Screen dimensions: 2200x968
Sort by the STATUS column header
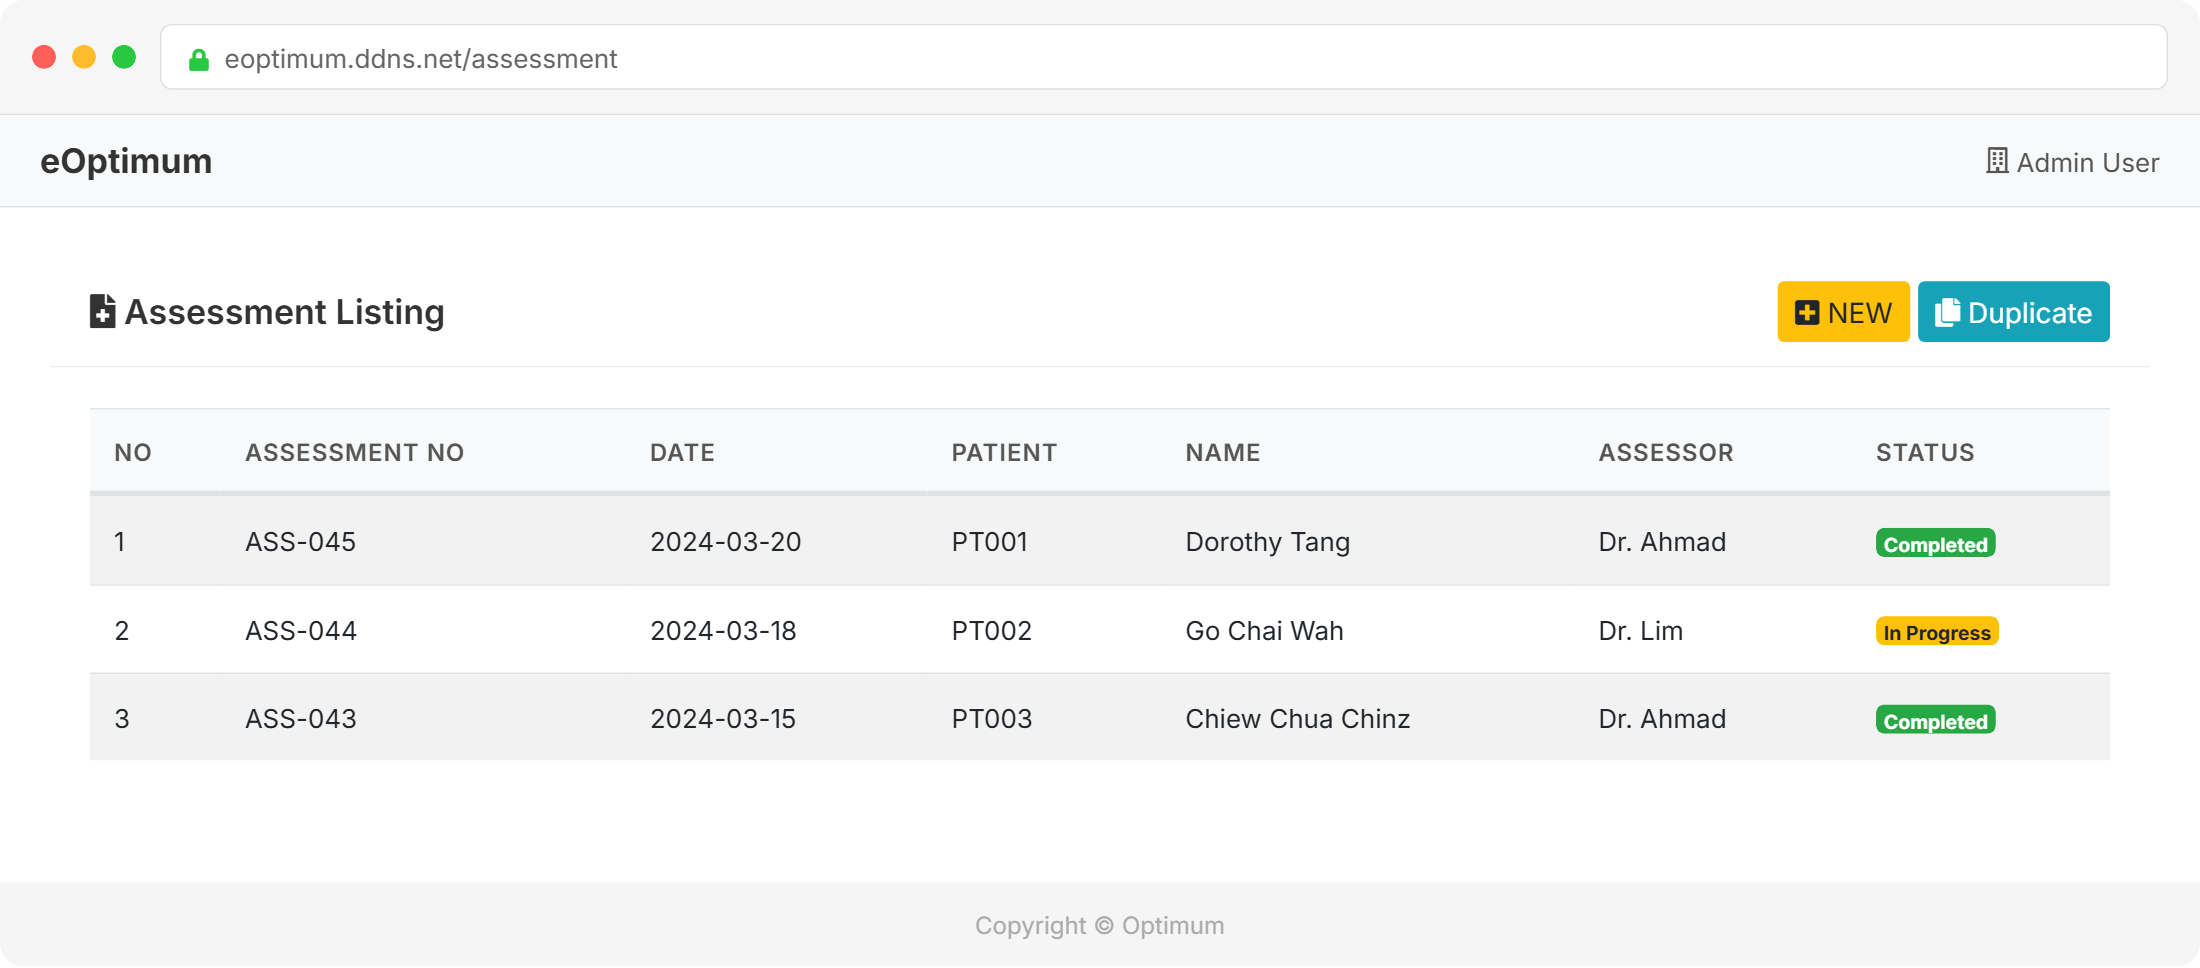point(1924,453)
